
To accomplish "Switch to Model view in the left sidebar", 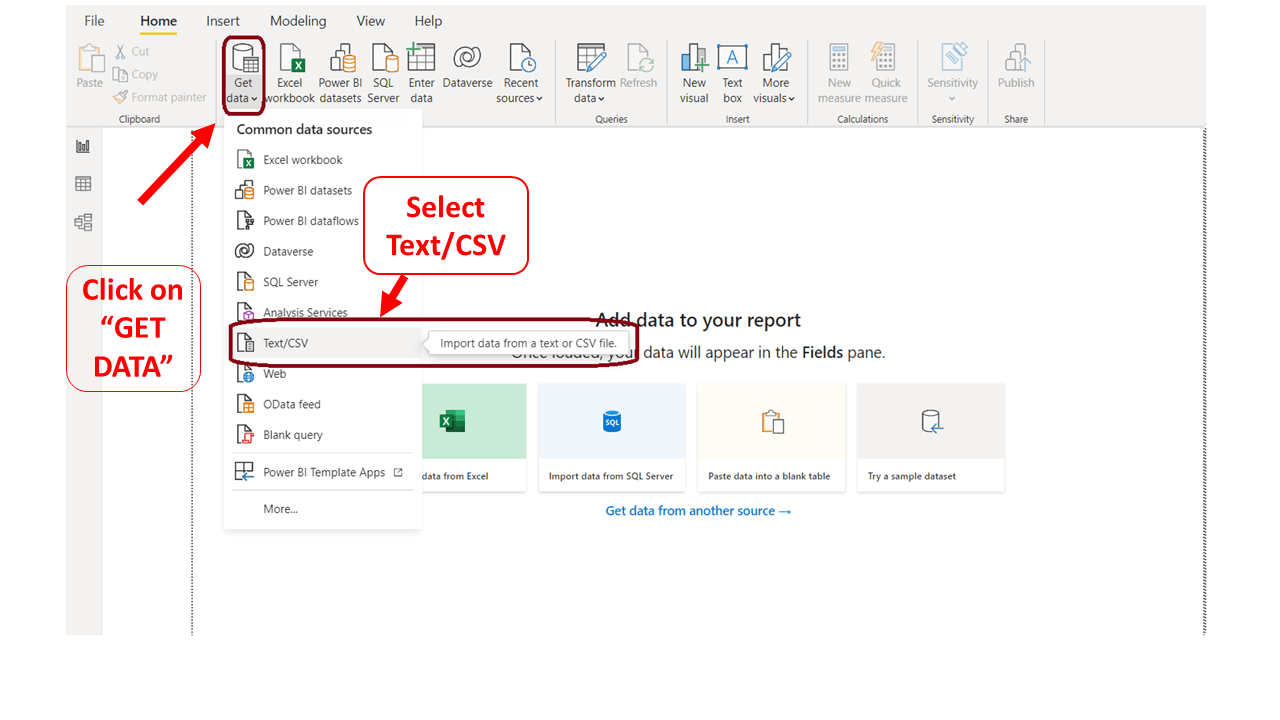I will (84, 222).
